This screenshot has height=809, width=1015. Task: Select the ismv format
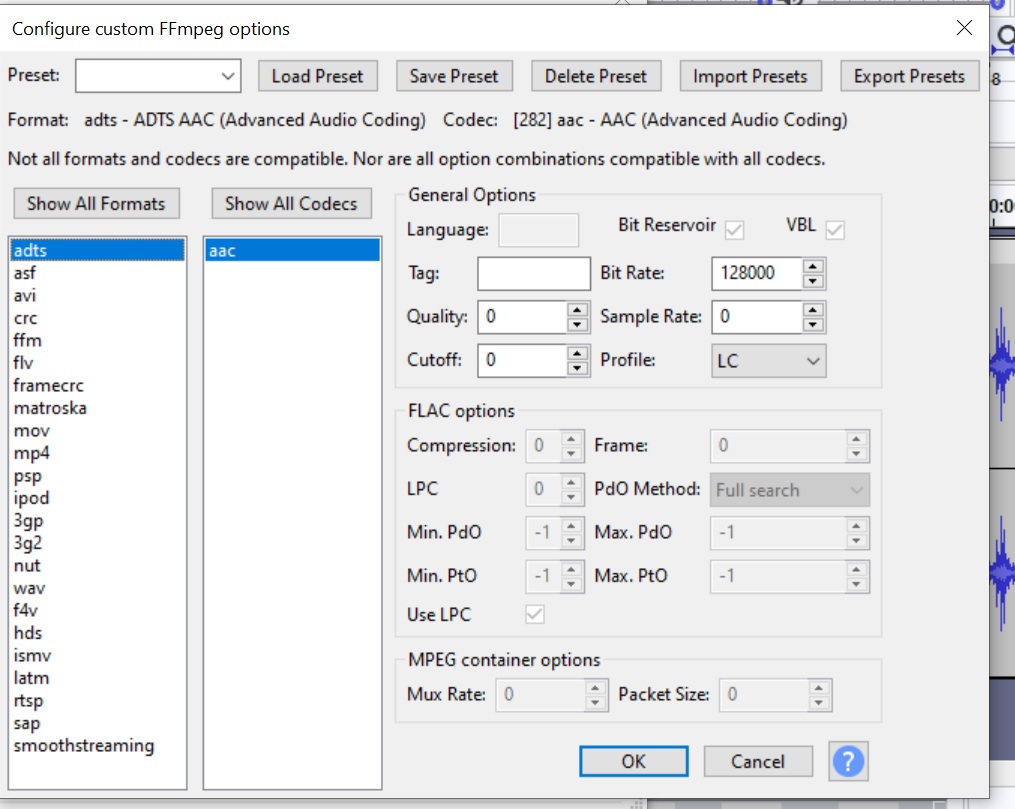97,656
